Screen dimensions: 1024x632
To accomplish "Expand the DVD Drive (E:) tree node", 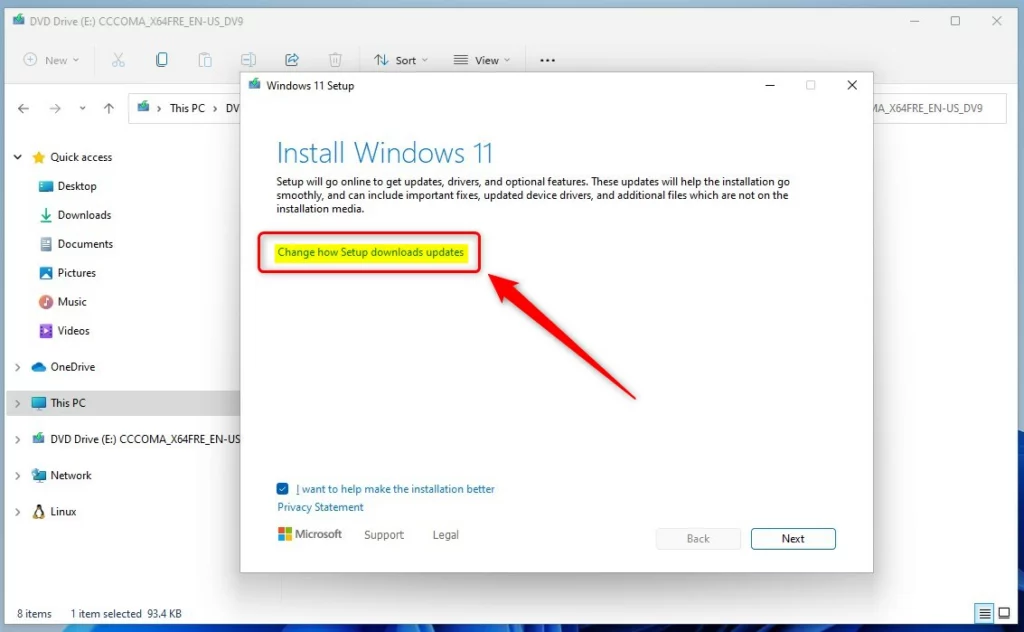I will (x=18, y=439).
